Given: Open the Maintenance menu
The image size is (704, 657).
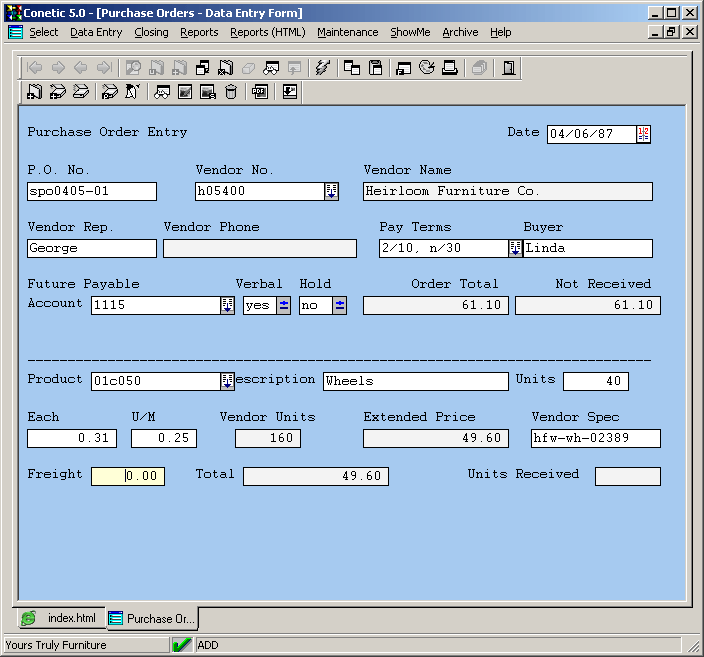Looking at the screenshot, I should pyautogui.click(x=347, y=32).
